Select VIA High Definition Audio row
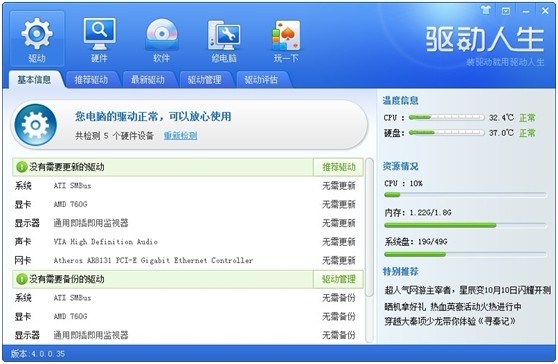558x364 pixels. [188, 242]
